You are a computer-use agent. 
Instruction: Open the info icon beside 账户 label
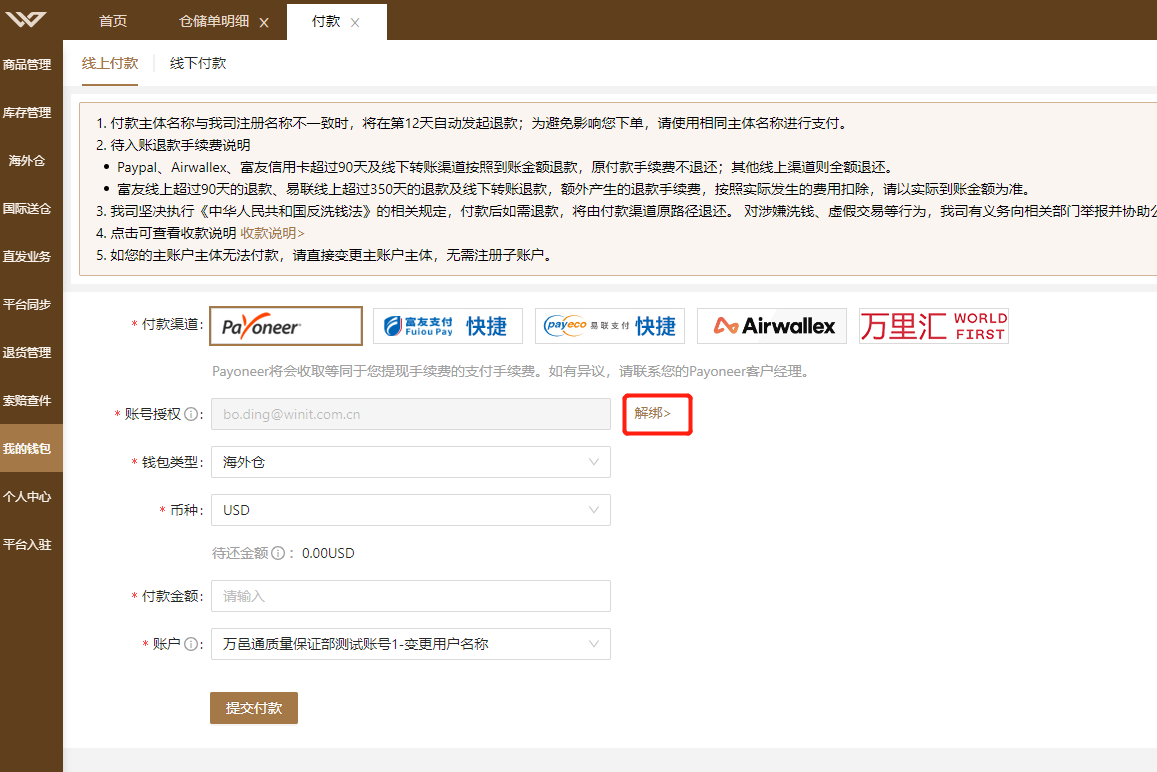pos(191,644)
